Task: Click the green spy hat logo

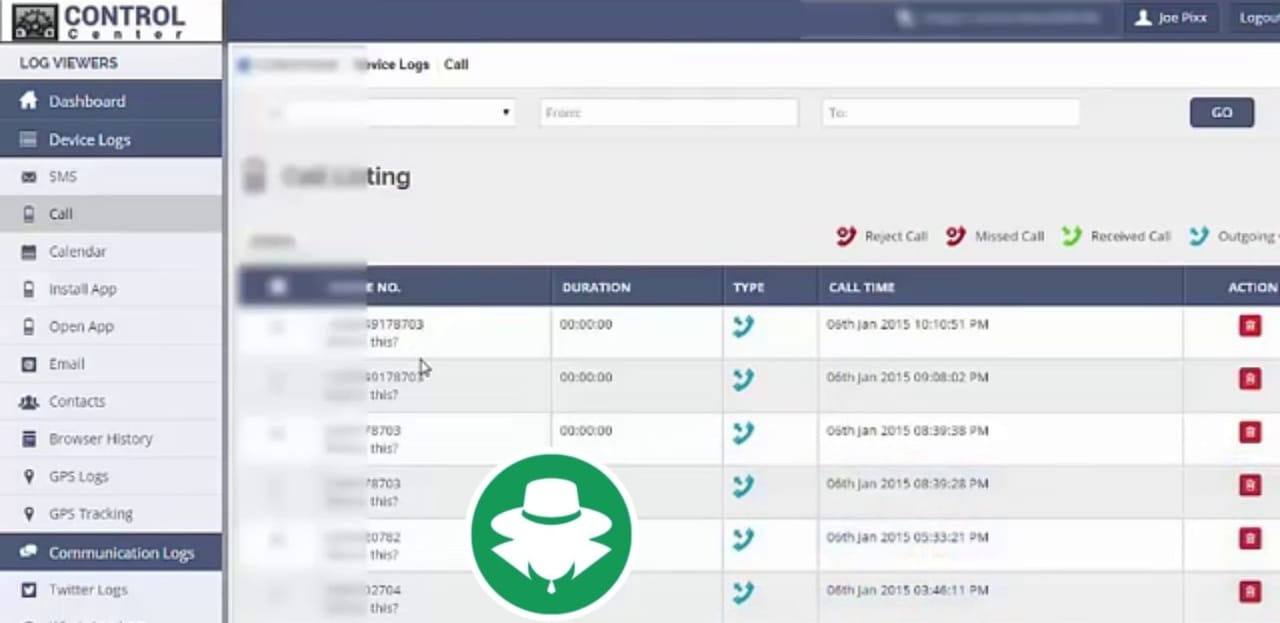Action: [x=551, y=535]
